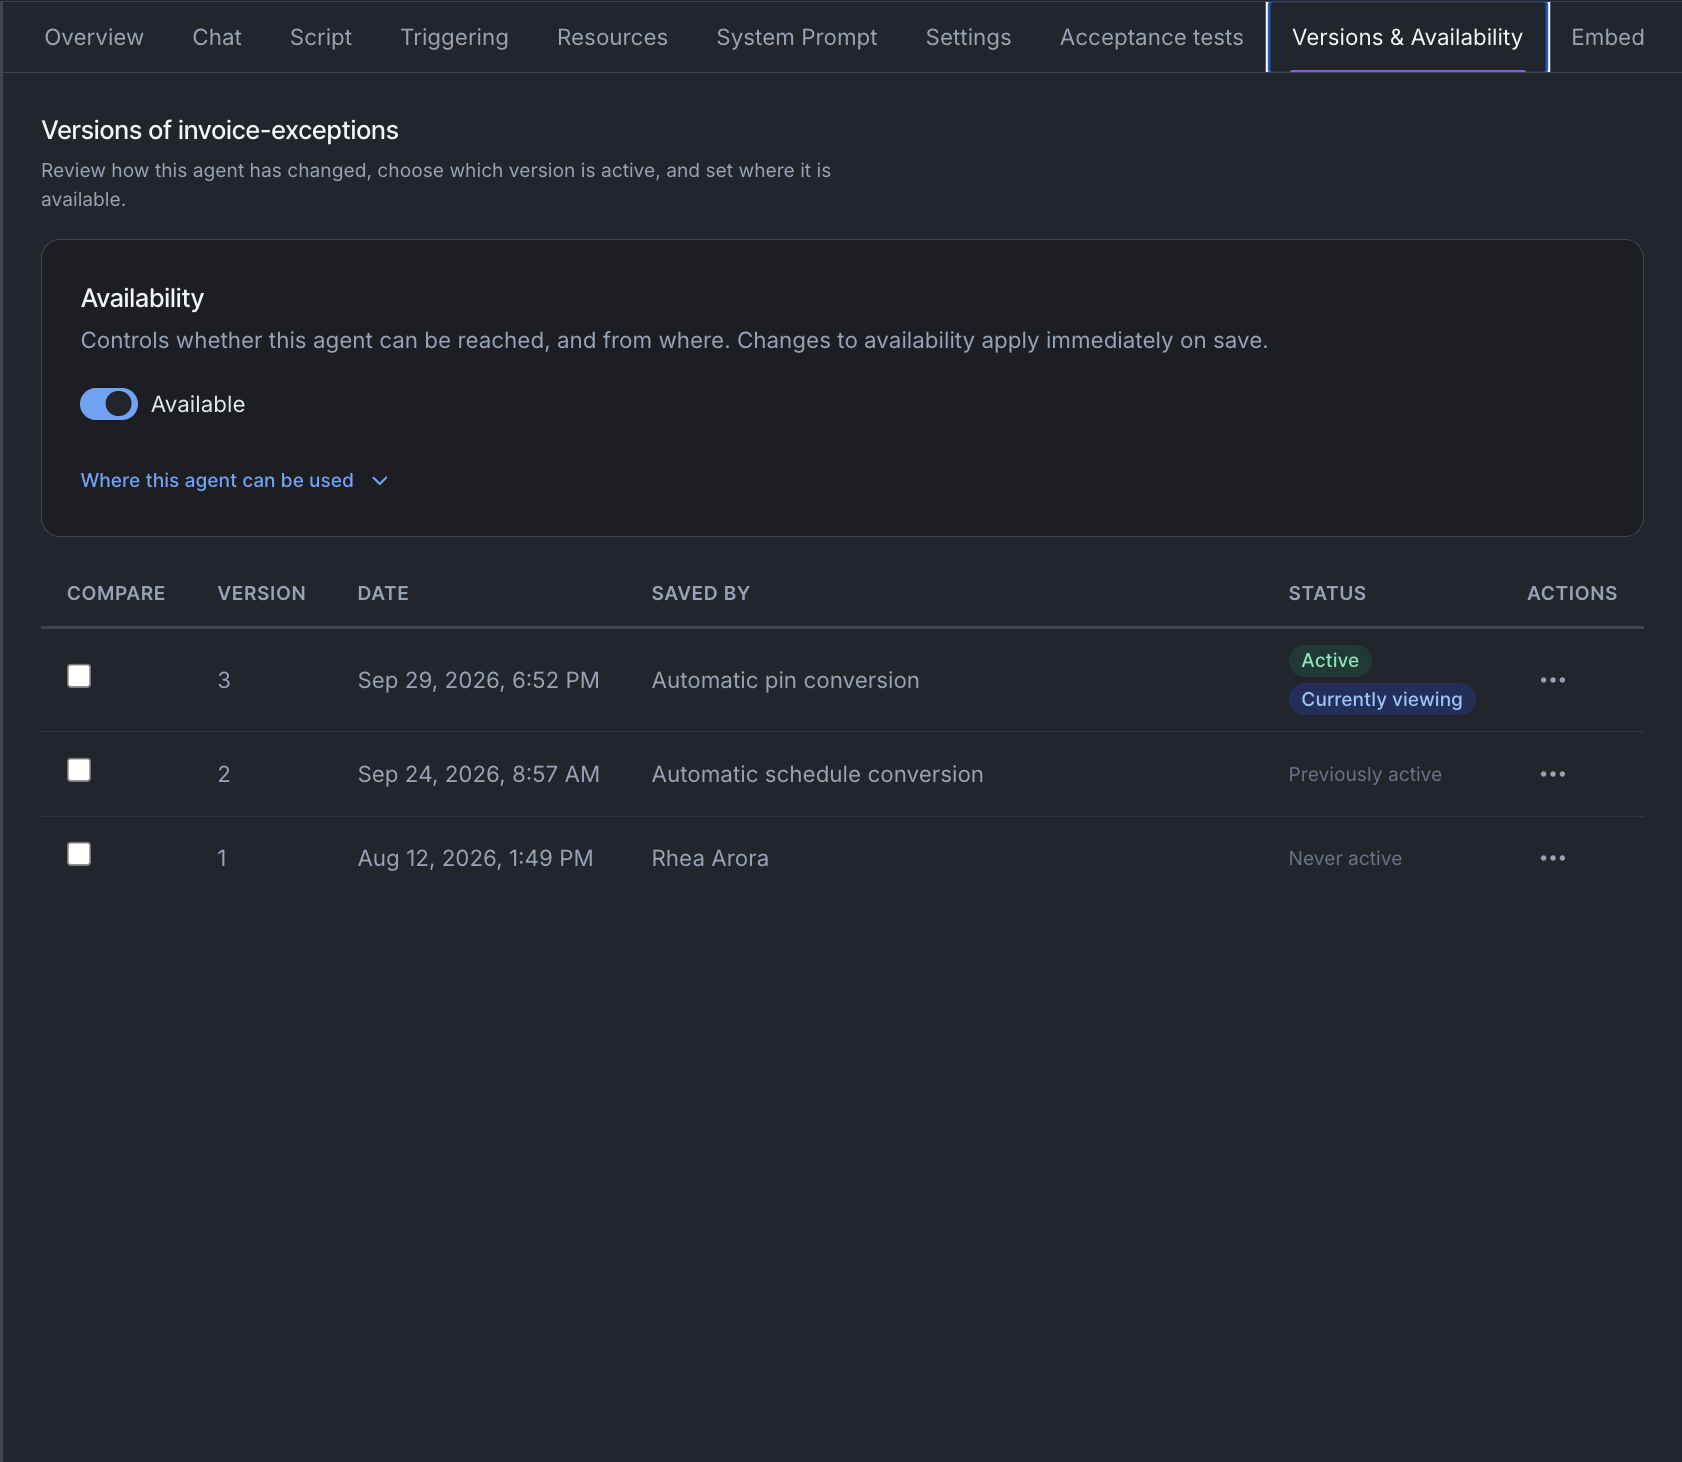Click the STATUS column header
1682x1462 pixels.
coord(1326,593)
